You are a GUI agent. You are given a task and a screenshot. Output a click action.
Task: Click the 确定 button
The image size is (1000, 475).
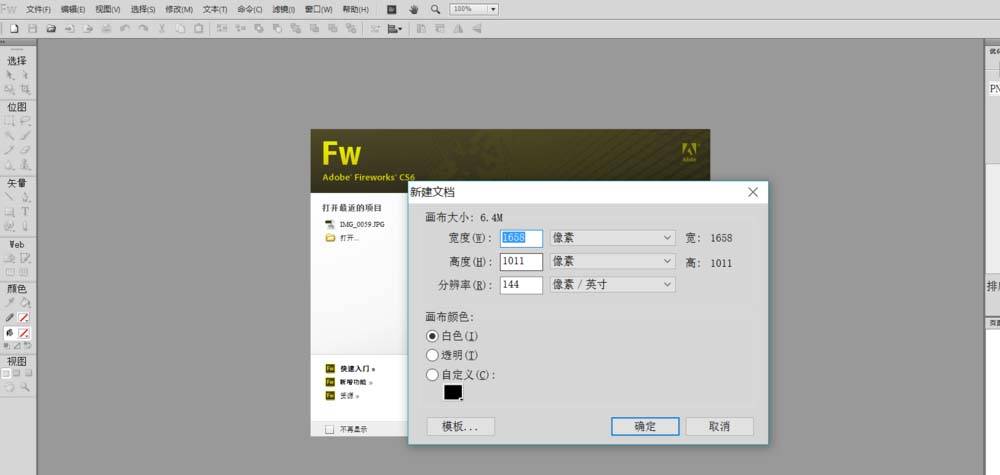point(645,426)
